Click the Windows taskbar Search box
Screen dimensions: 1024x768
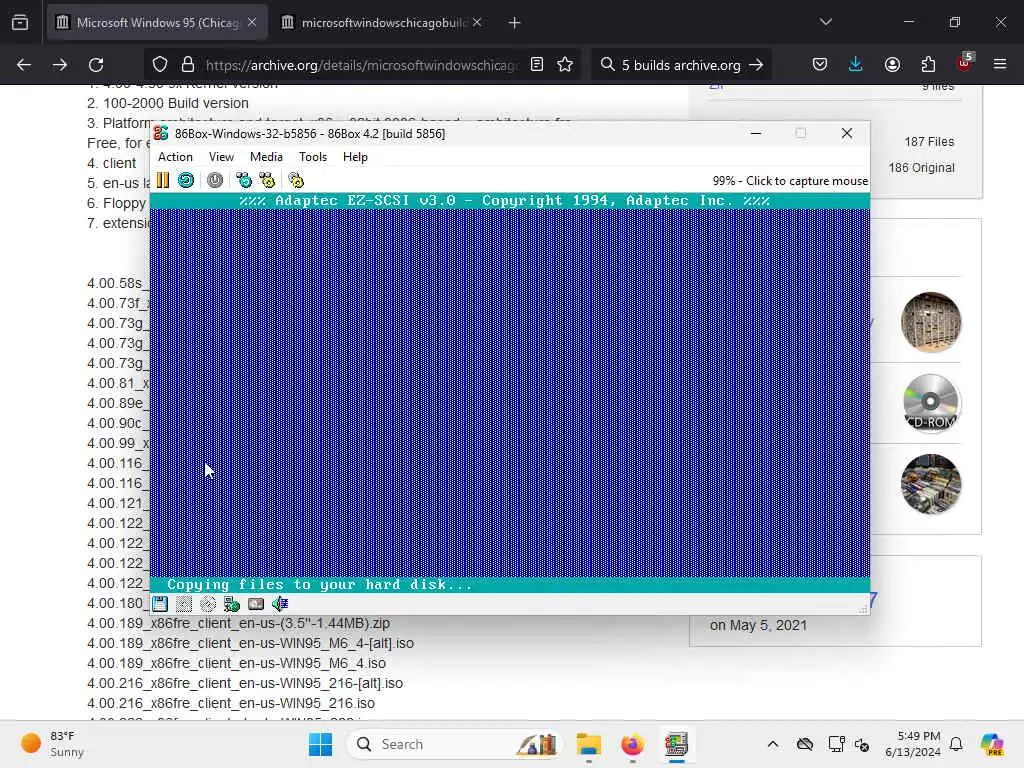pos(455,744)
